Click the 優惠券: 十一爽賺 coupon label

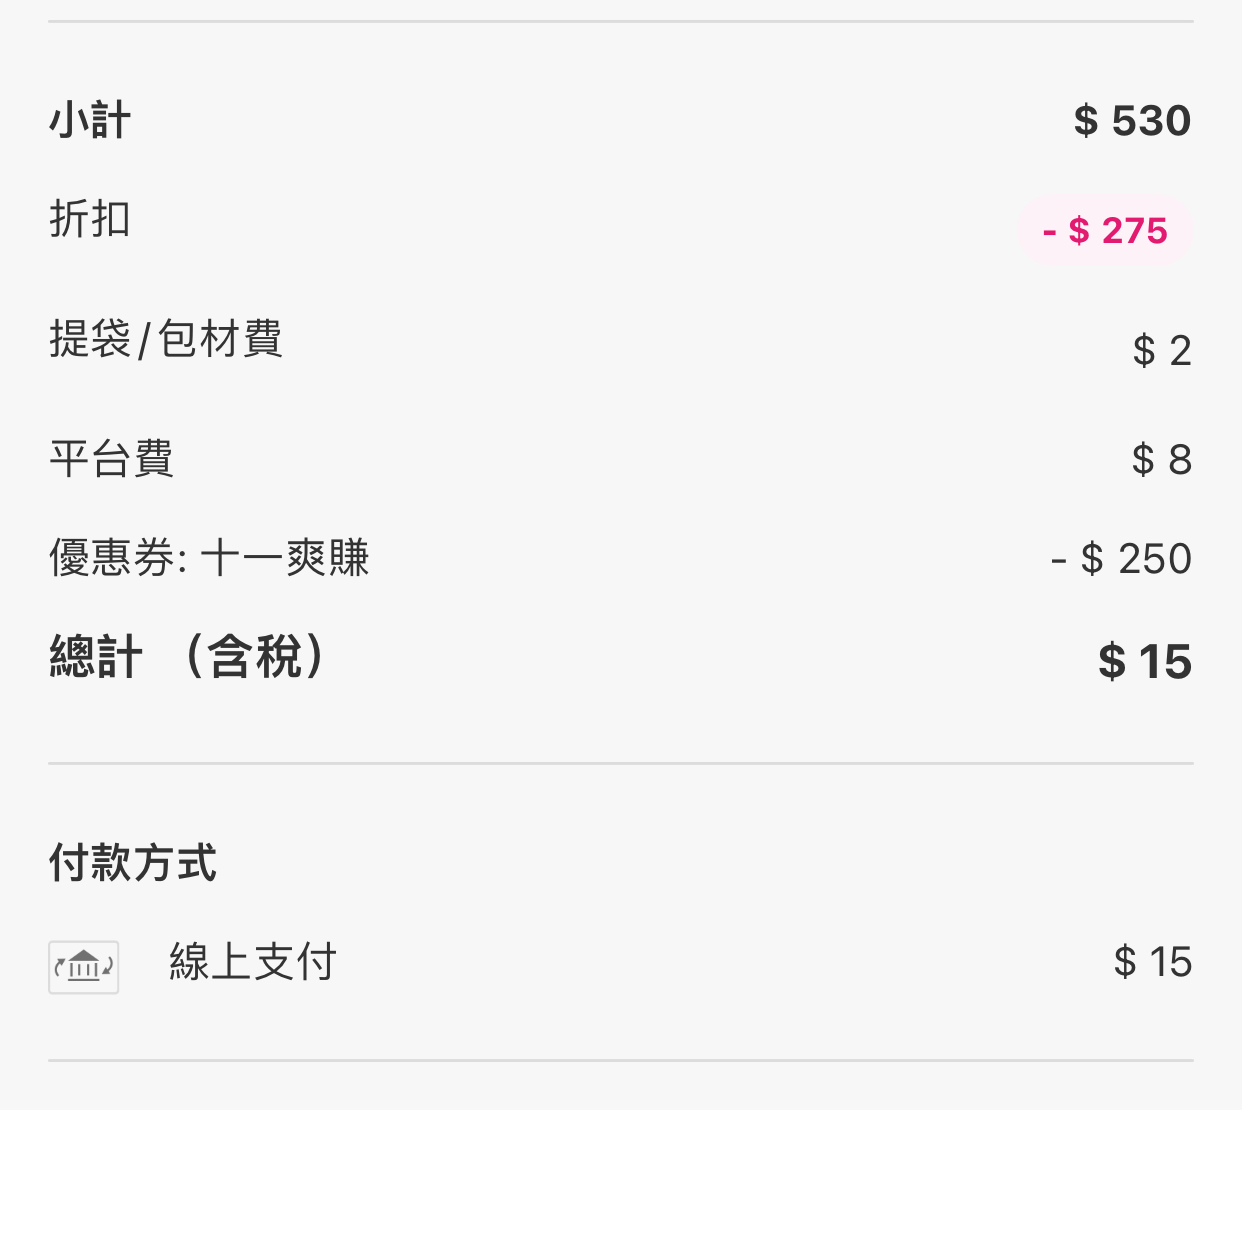[x=209, y=558]
